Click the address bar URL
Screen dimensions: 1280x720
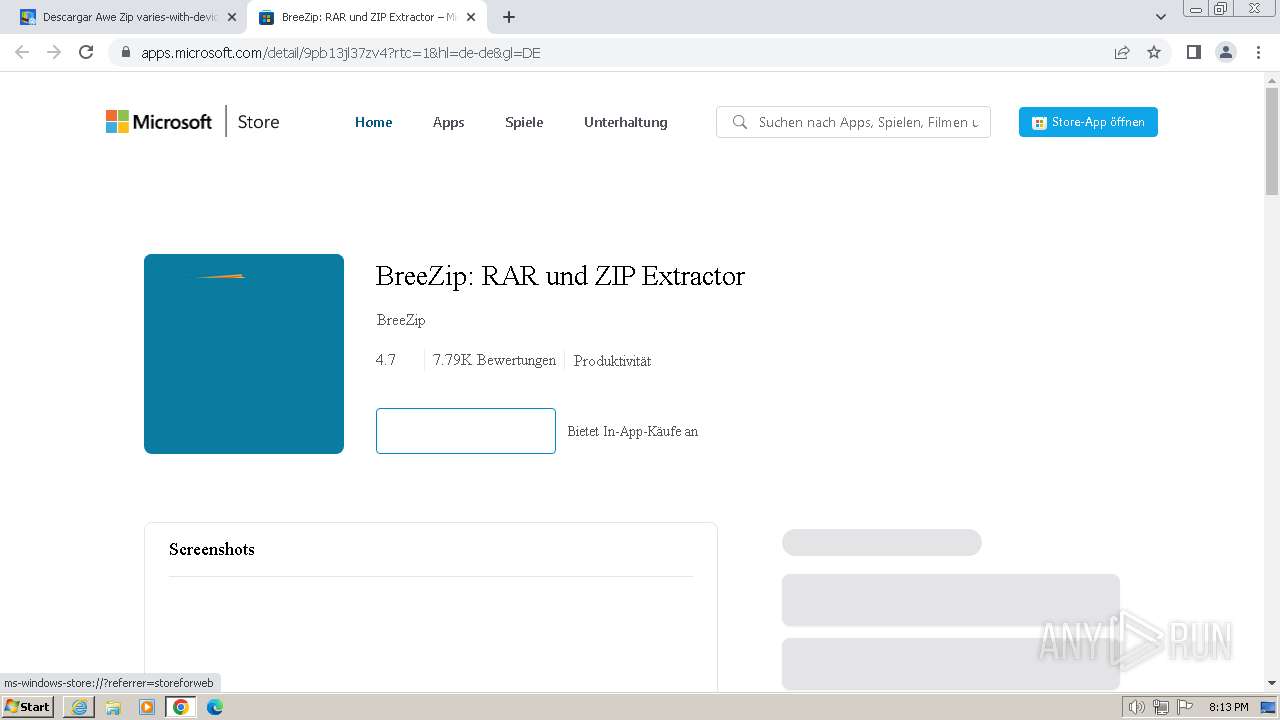pyautogui.click(x=341, y=53)
